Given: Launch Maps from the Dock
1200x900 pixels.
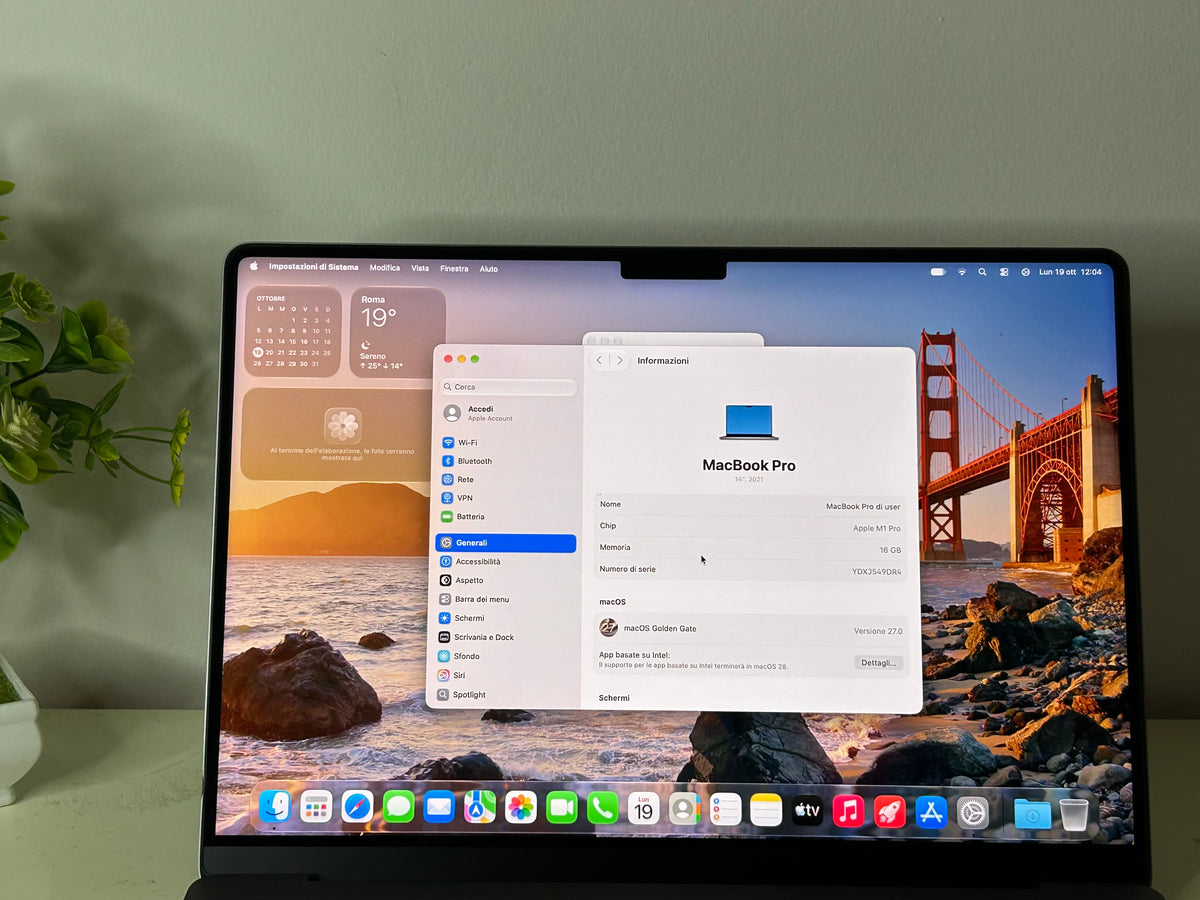Looking at the screenshot, I should [x=480, y=806].
